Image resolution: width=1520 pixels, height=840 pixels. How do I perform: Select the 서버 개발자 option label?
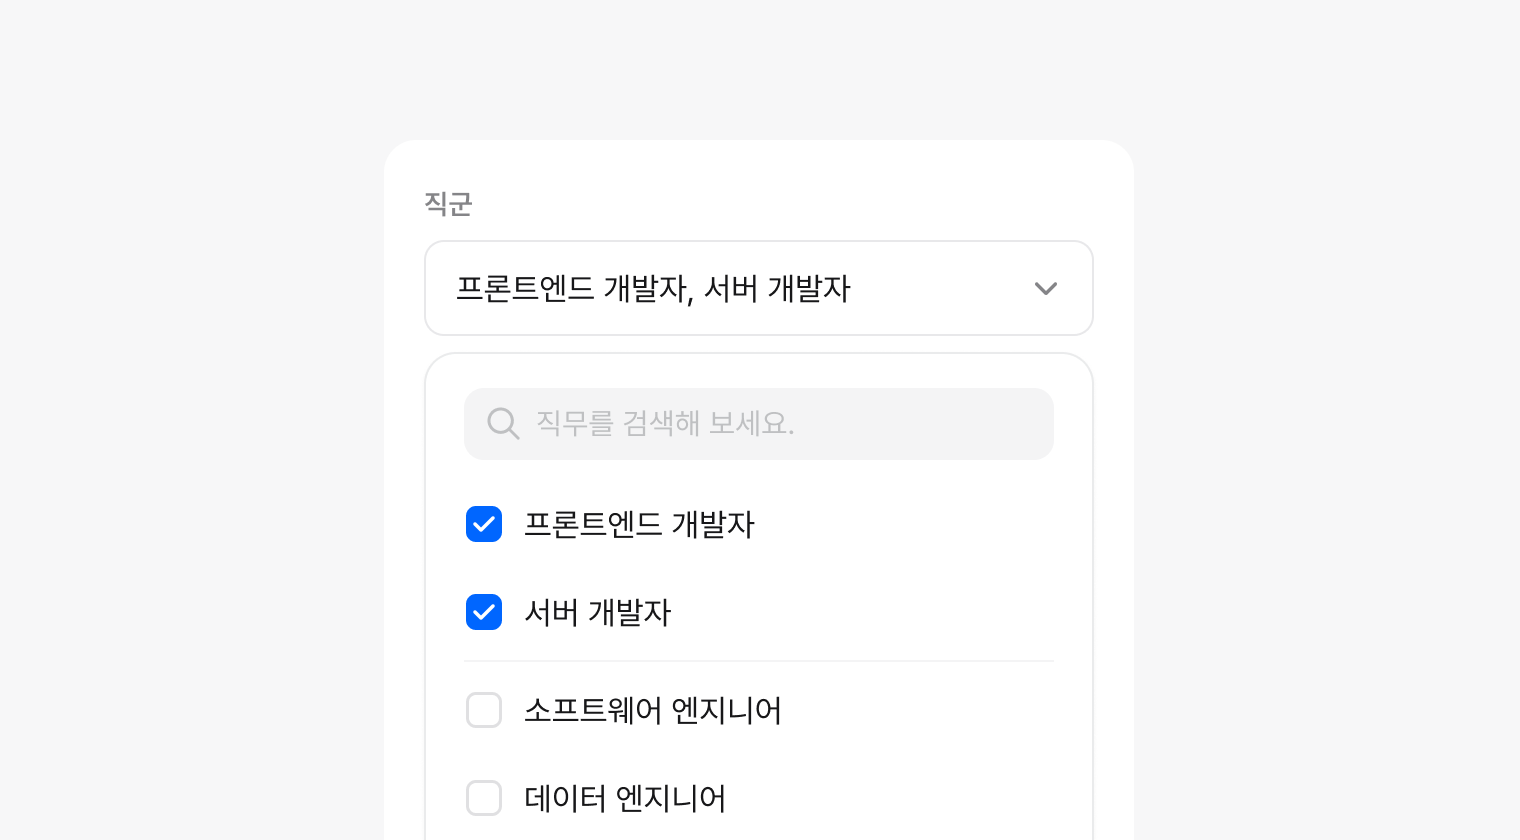coord(597,612)
